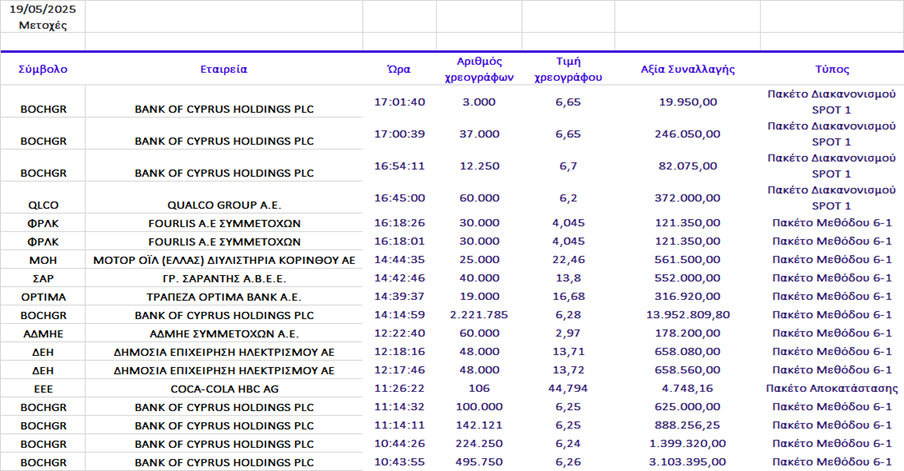The image size is (904, 471).
Task: Select time cell 10:44:26
Action: pos(400,444)
